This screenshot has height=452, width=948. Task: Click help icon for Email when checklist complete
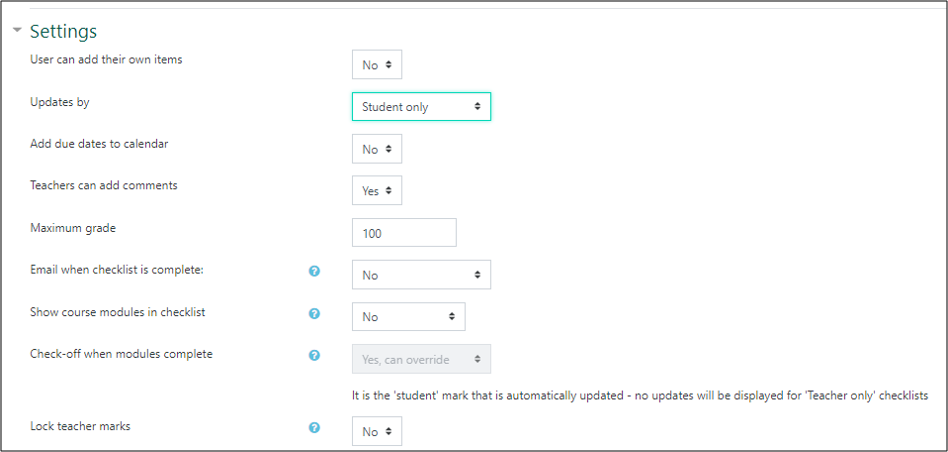click(x=314, y=271)
